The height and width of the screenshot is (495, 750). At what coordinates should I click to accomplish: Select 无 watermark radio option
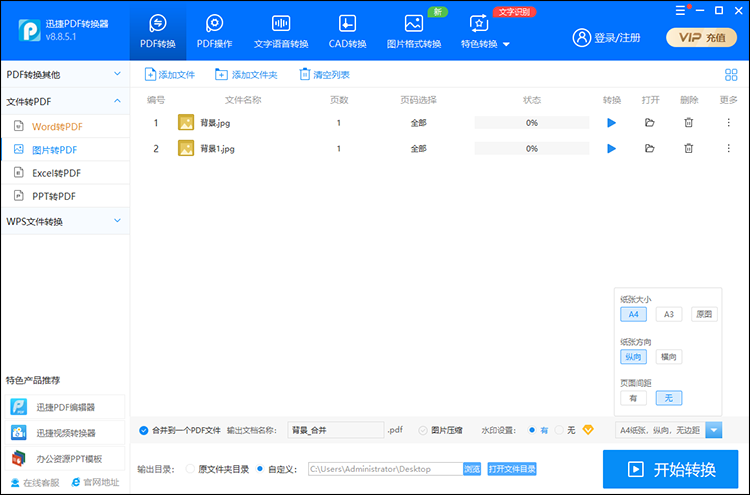pyautogui.click(x=558, y=430)
